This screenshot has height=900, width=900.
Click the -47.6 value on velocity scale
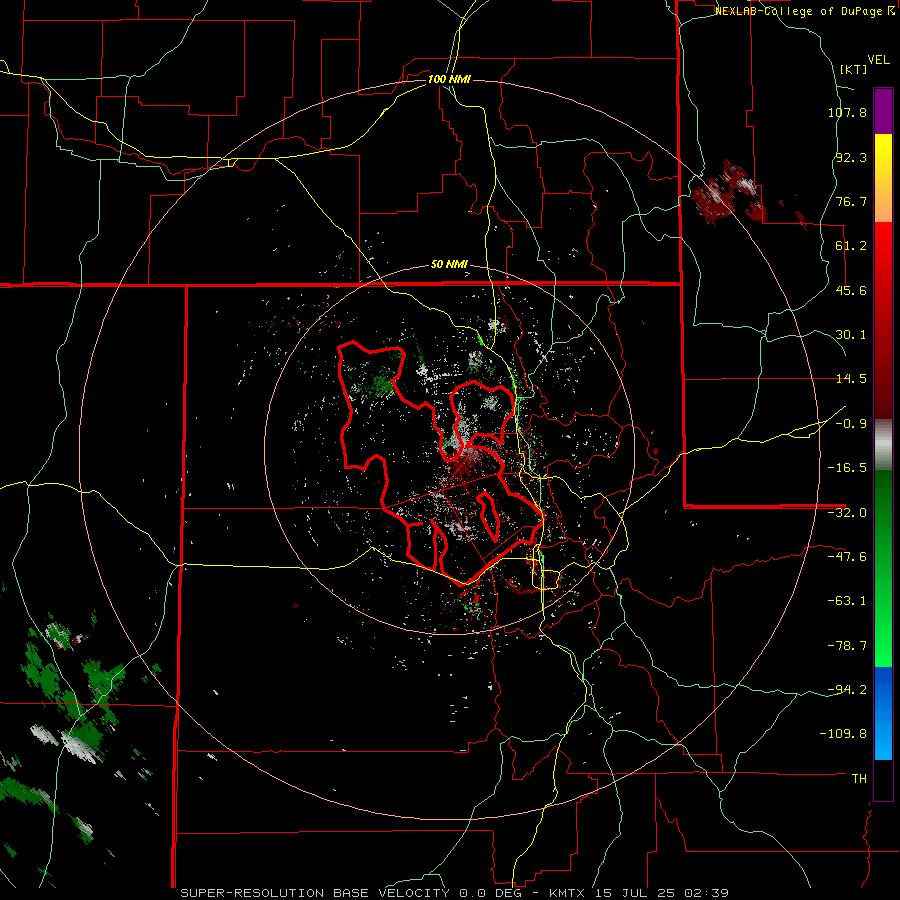coord(847,557)
